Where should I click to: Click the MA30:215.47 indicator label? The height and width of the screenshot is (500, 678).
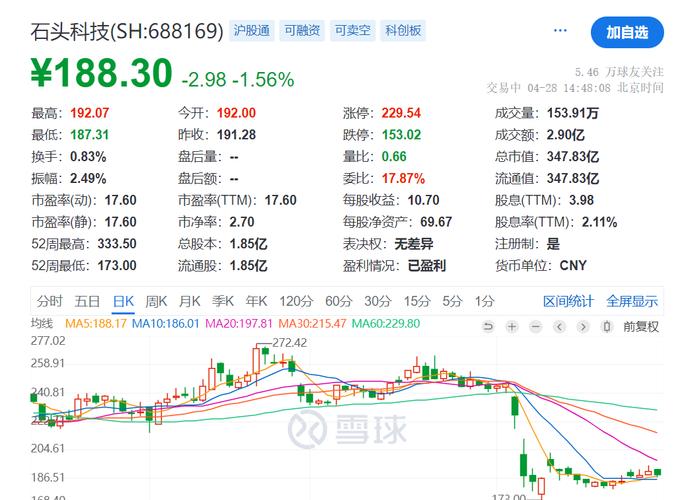312,324
